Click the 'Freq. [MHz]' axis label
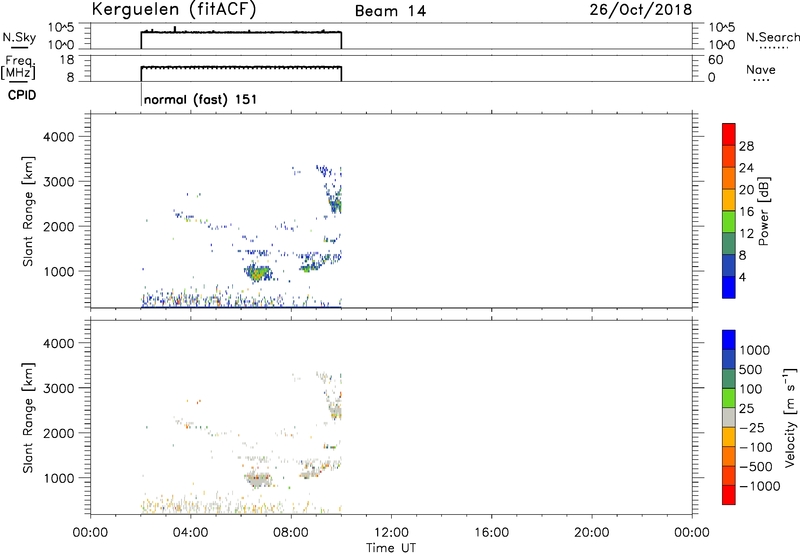The image size is (800, 554). [x=18, y=68]
